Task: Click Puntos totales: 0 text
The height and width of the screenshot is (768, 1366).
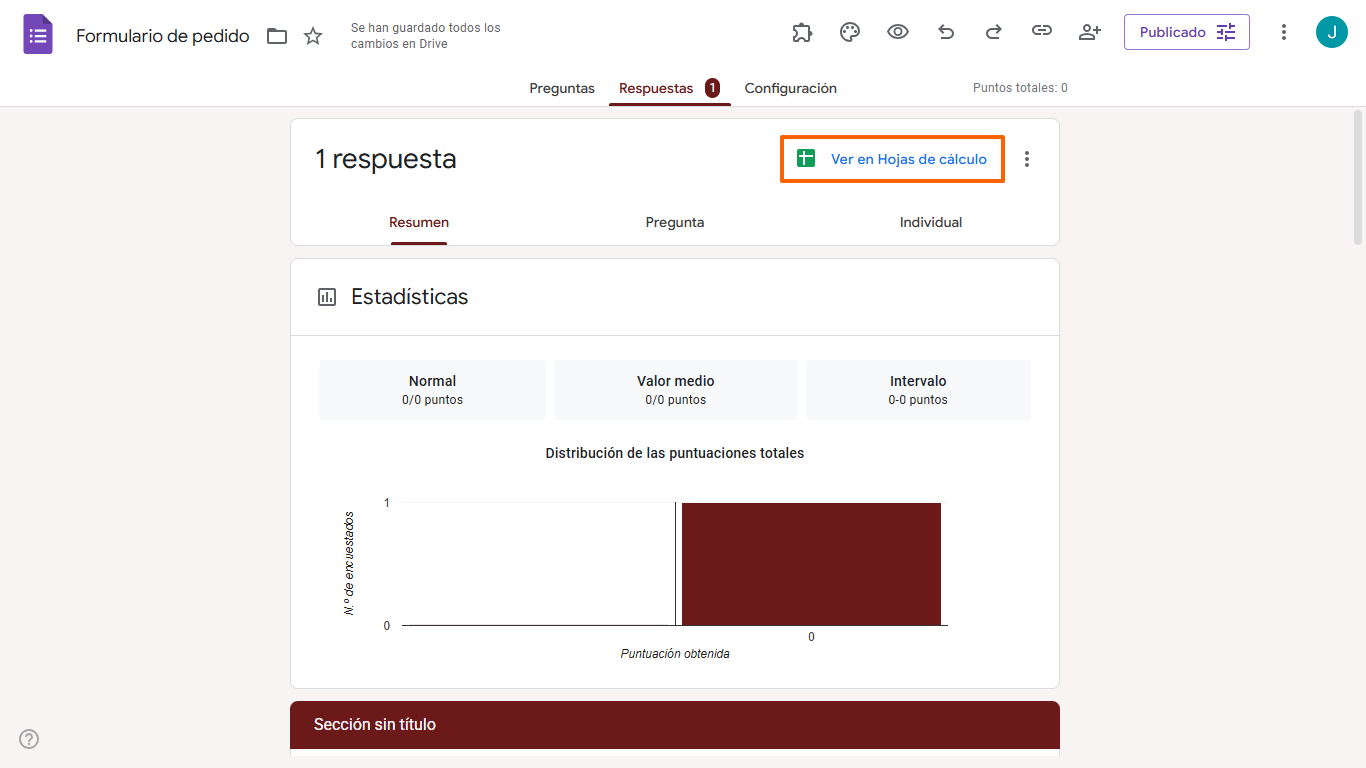Action: (1020, 88)
